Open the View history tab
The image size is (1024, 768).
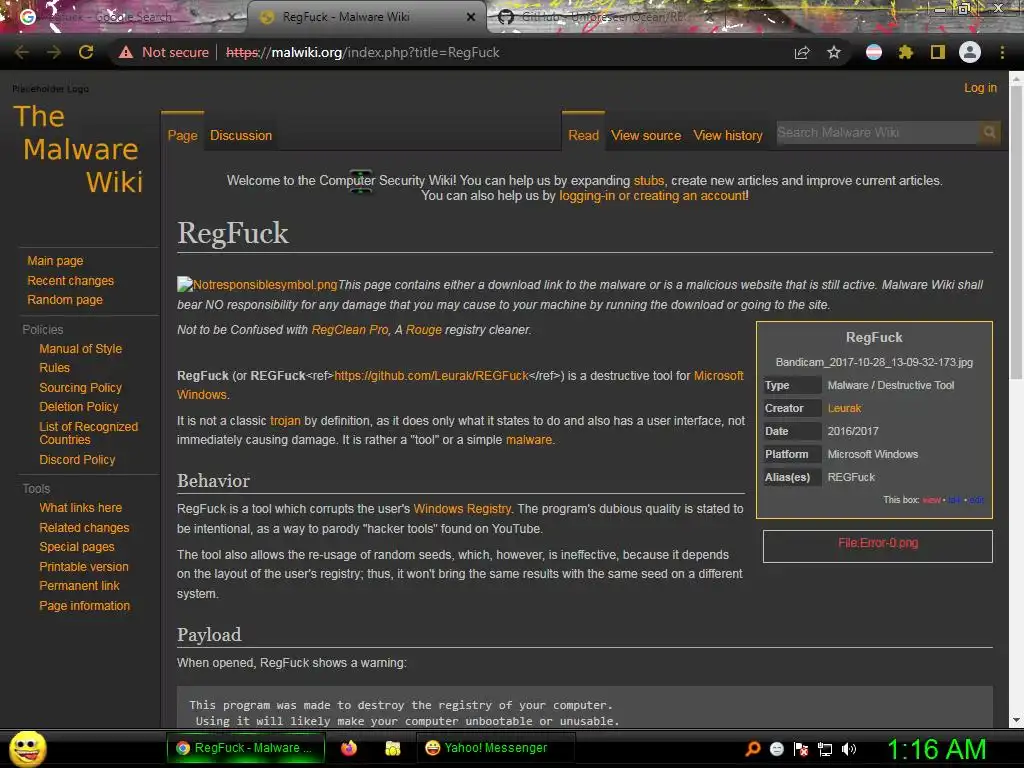coord(728,135)
